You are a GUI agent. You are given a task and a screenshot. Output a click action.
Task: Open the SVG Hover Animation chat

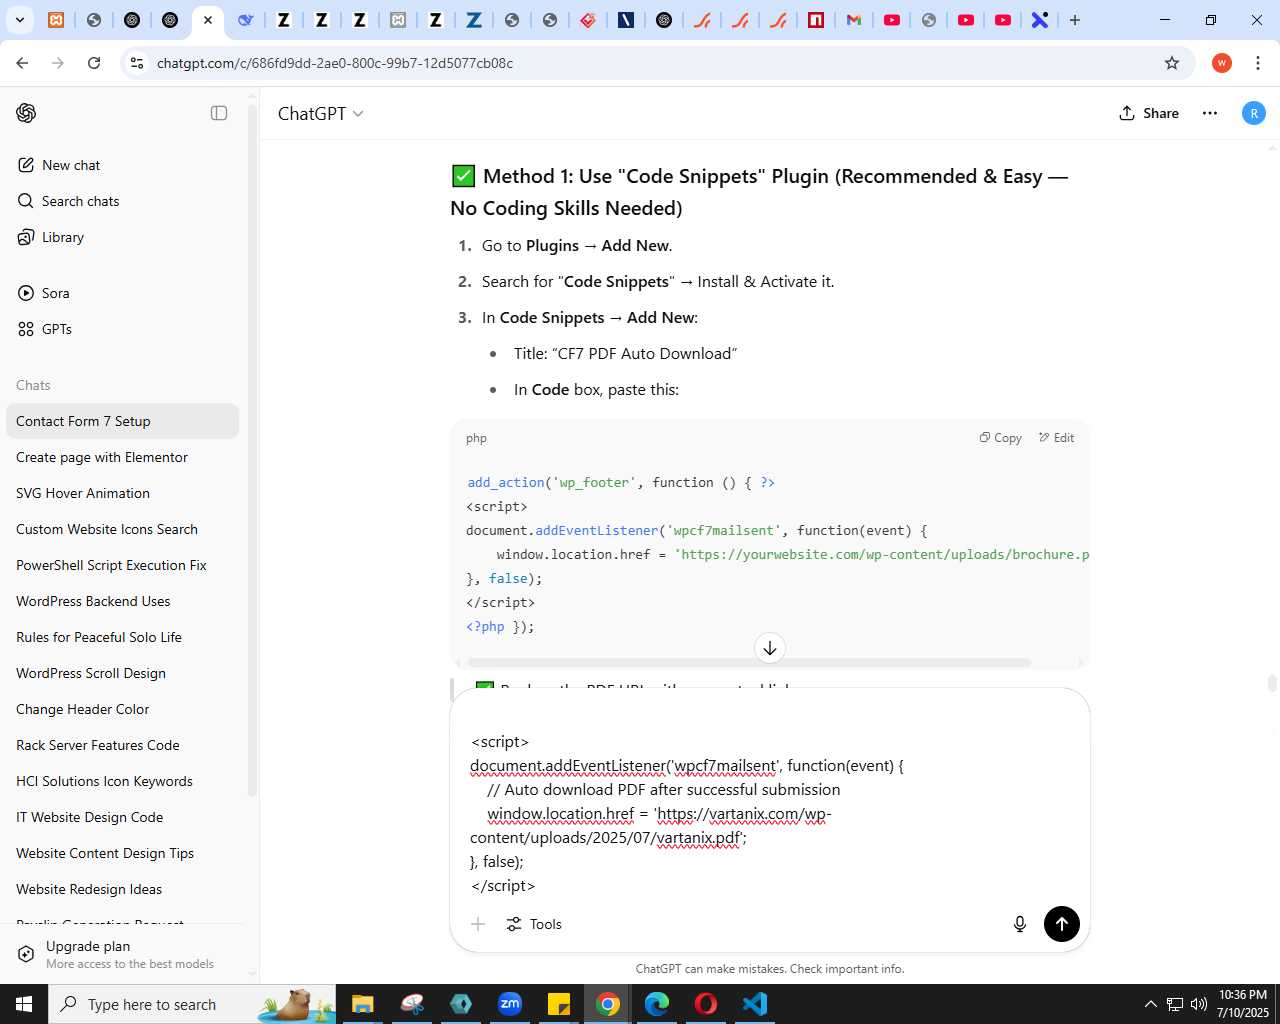122,493
